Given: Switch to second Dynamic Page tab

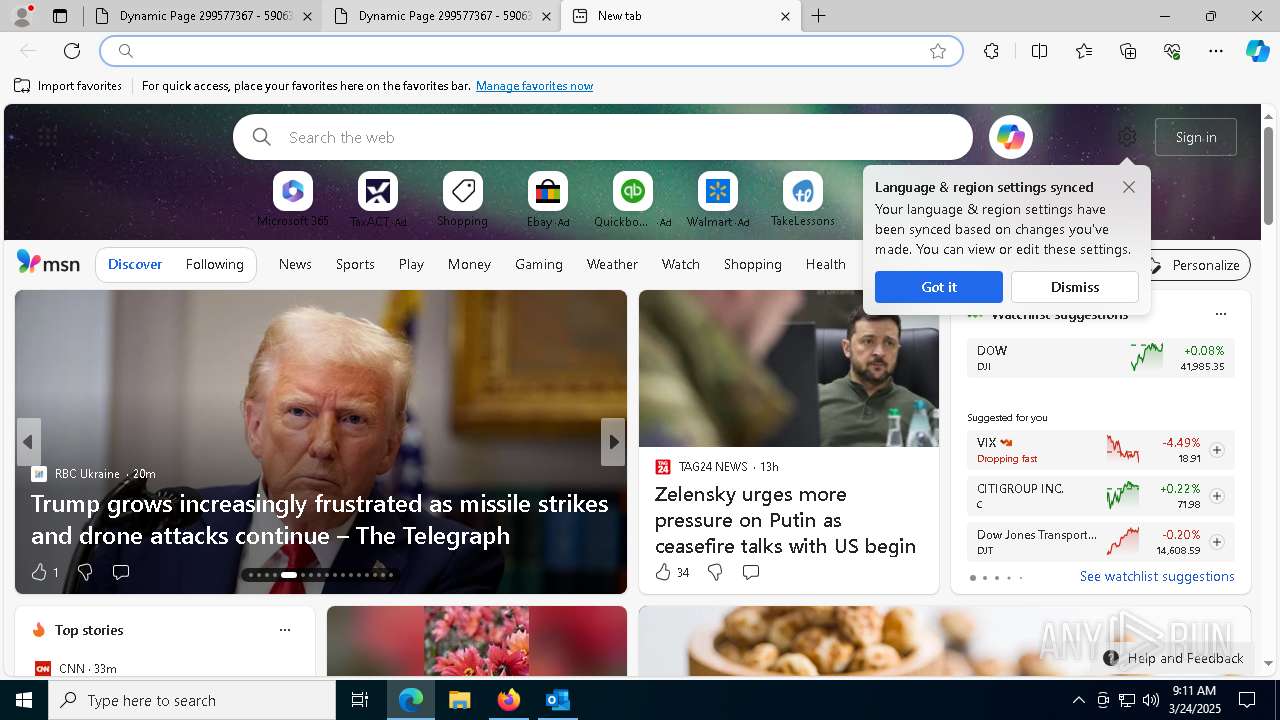Looking at the screenshot, I should [441, 16].
